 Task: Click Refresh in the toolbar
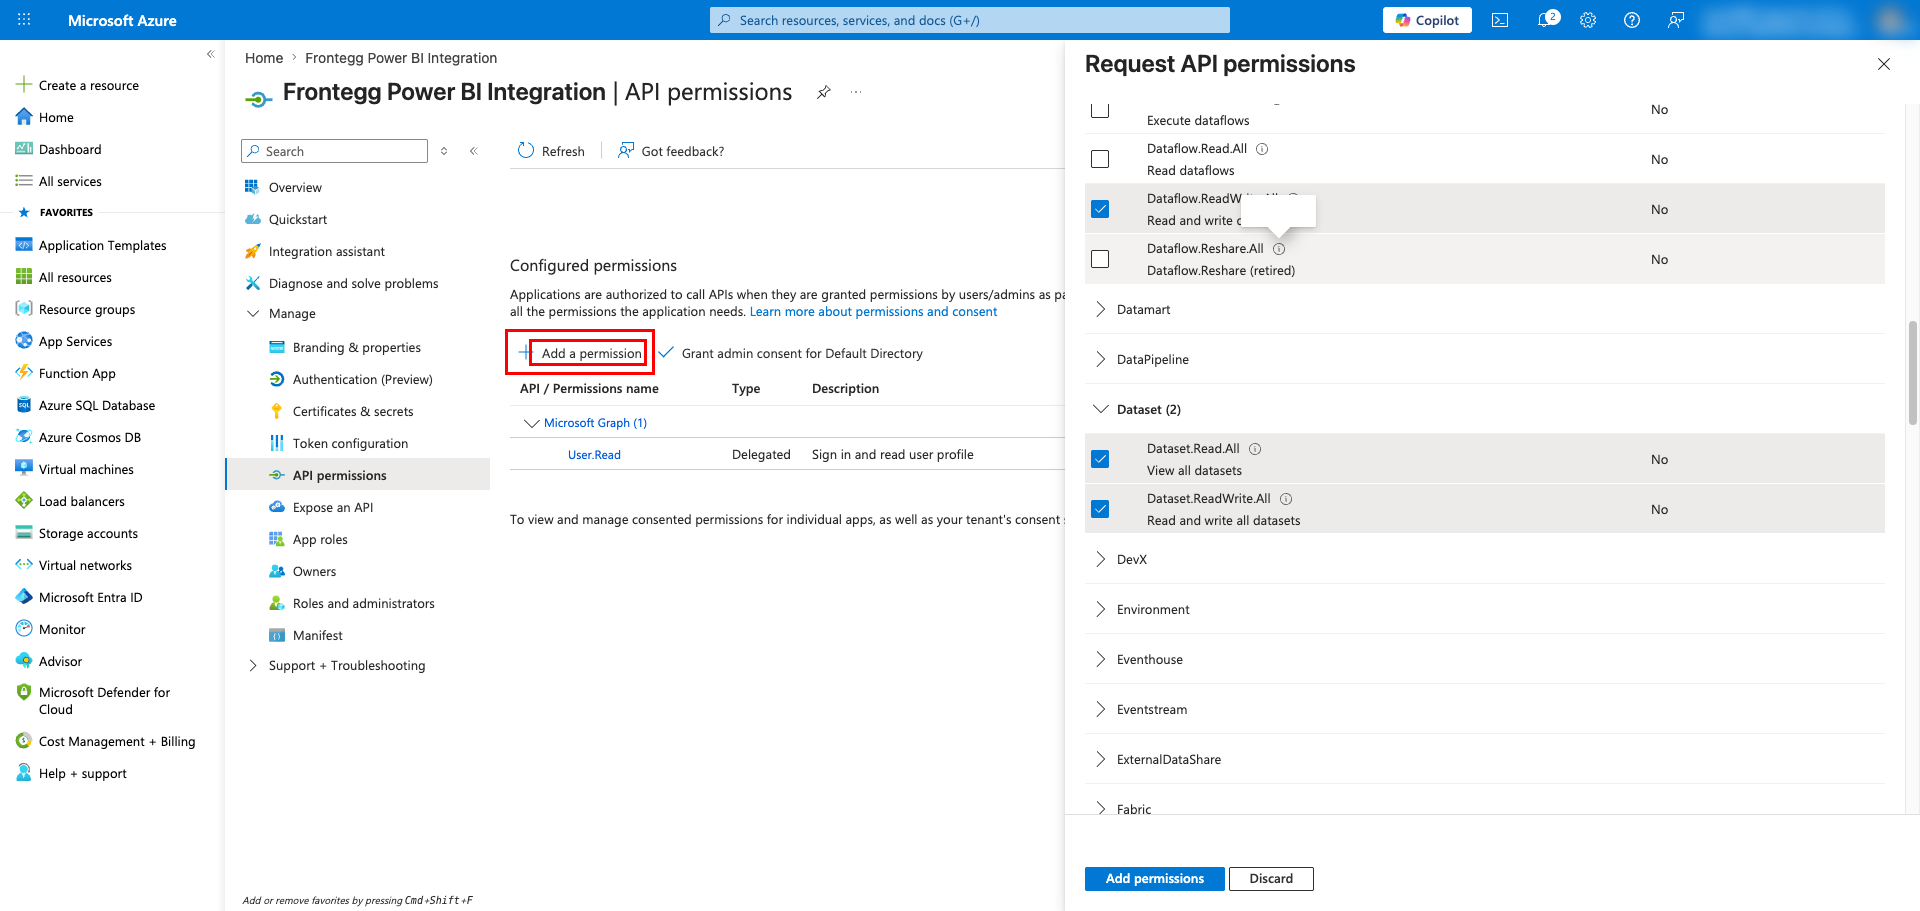click(551, 151)
